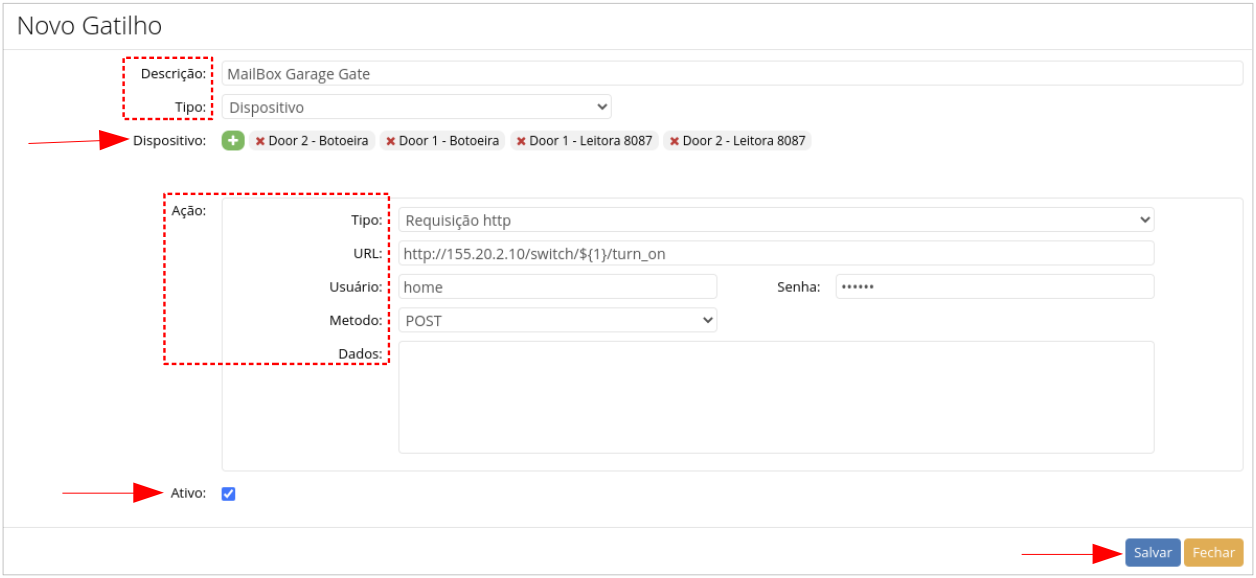Open the Tipo dropdown showing Dispositivo
The height and width of the screenshot is (578, 1256).
(x=416, y=107)
